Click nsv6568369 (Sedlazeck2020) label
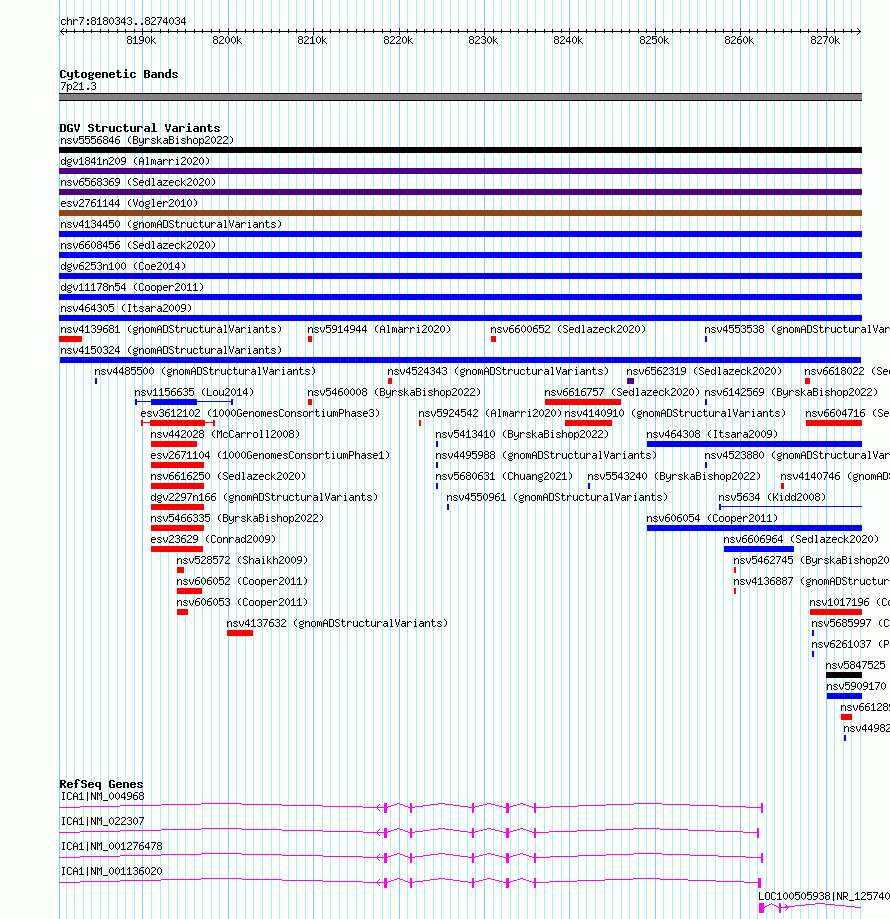Viewport: 890px width, 919px height. (x=138, y=182)
